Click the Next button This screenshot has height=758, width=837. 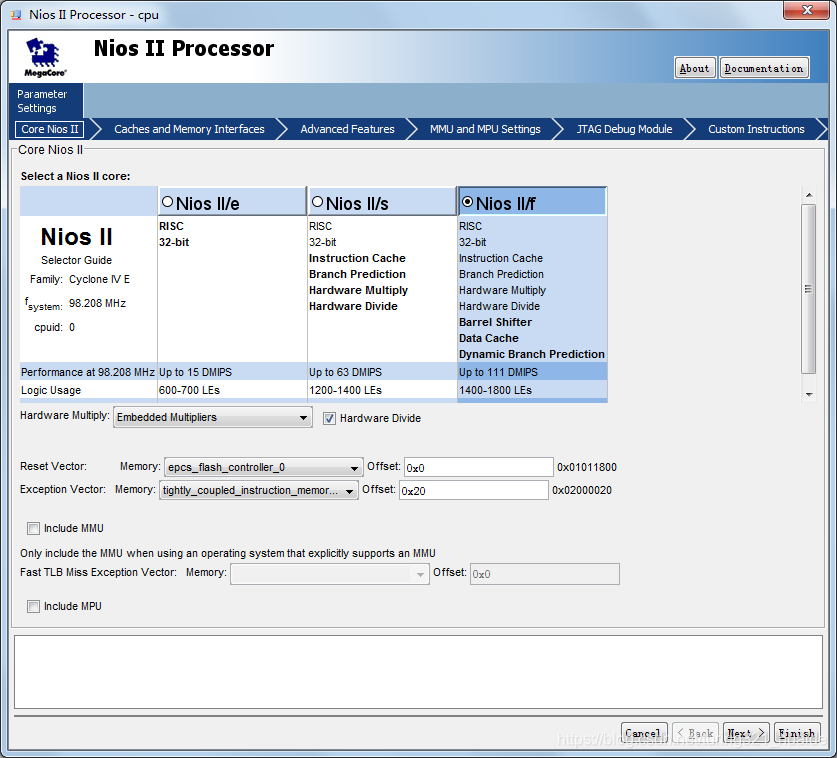pyautogui.click(x=746, y=733)
